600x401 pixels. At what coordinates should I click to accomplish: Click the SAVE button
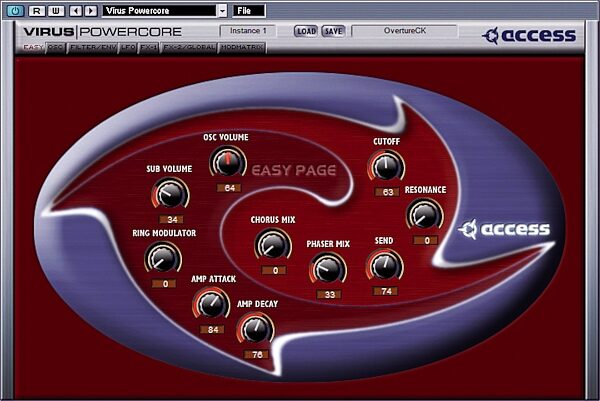pos(333,31)
